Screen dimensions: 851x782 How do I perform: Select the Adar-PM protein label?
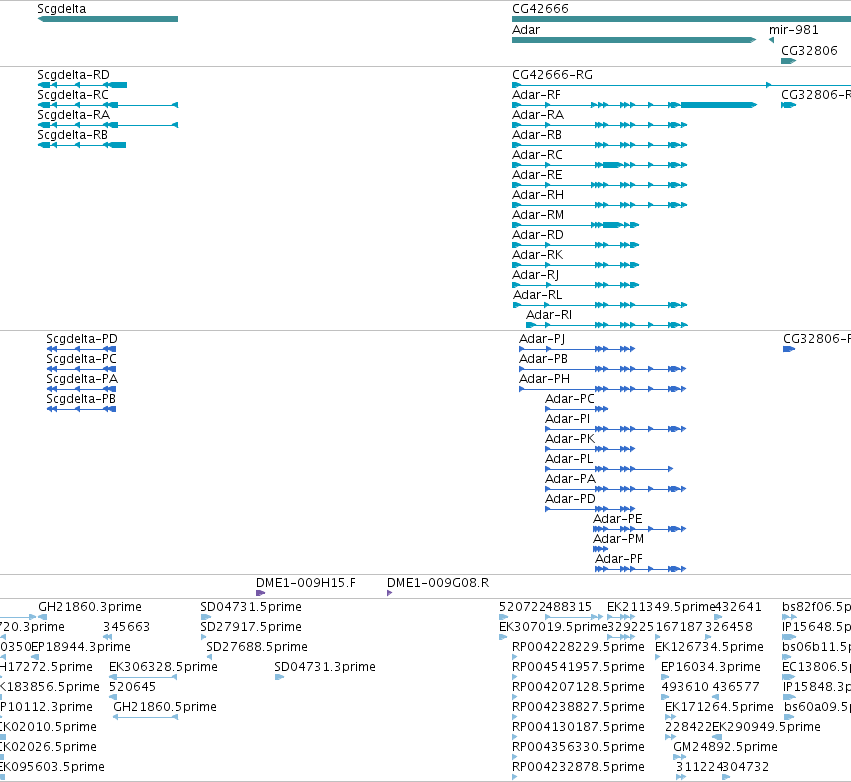[x=618, y=540]
